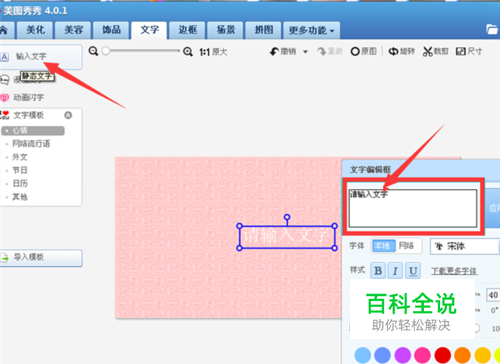Click the 导入模板 button
Screen dimensions: 500x364
(41, 258)
